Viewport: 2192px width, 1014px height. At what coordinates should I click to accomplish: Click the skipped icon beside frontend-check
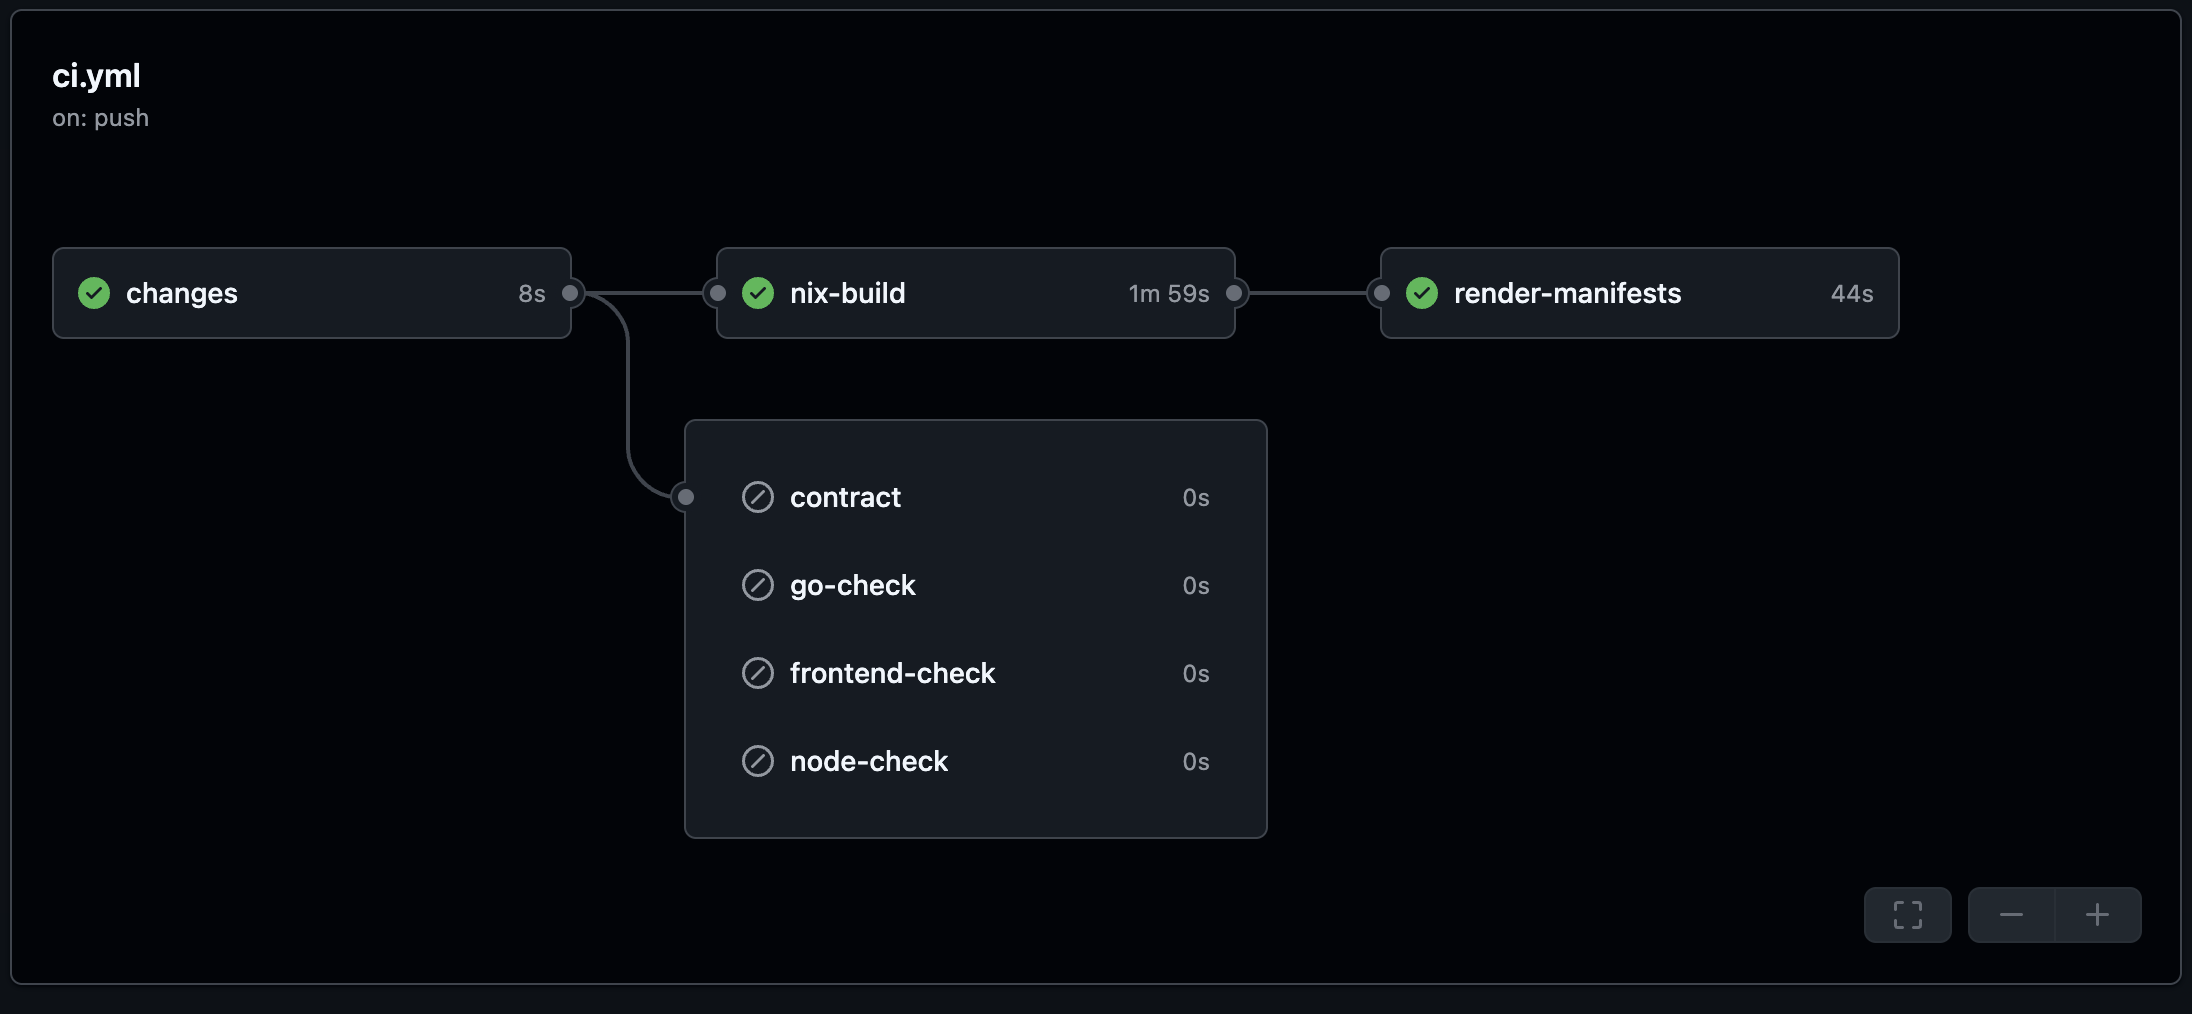pyautogui.click(x=758, y=673)
